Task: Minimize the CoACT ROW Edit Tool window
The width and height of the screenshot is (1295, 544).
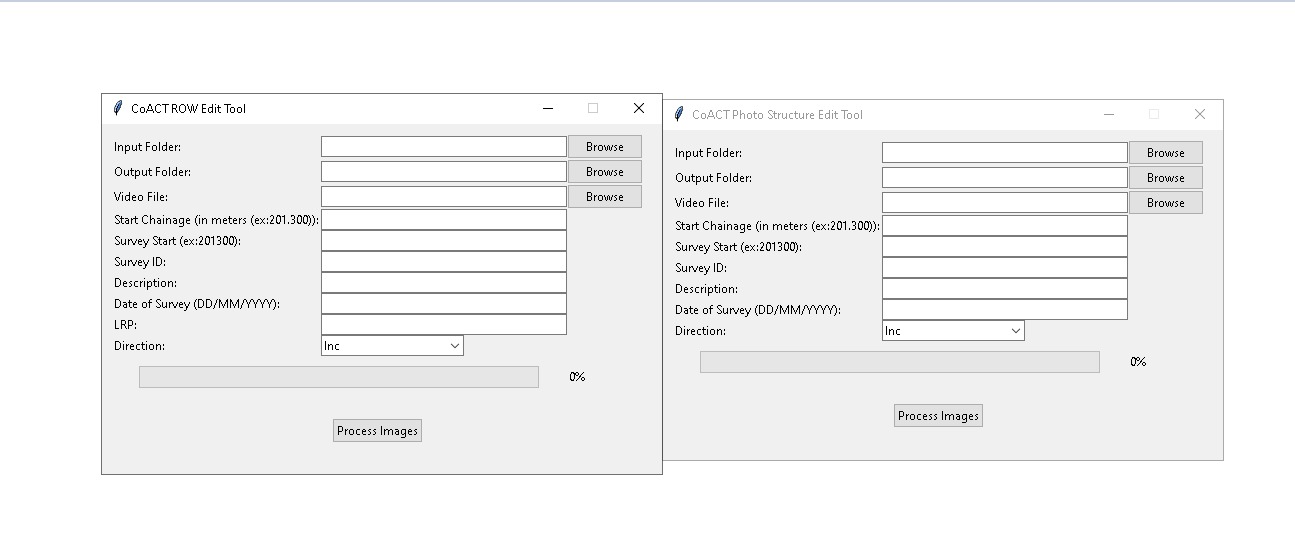Action: click(x=547, y=108)
